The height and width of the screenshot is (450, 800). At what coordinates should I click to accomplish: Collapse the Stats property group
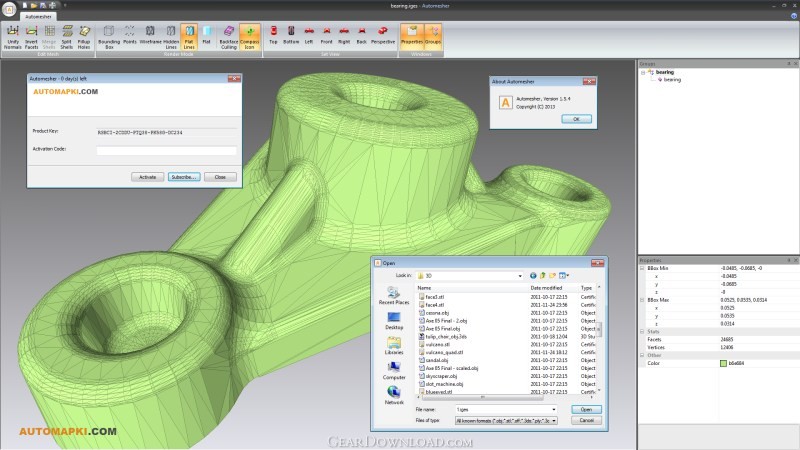tap(642, 332)
